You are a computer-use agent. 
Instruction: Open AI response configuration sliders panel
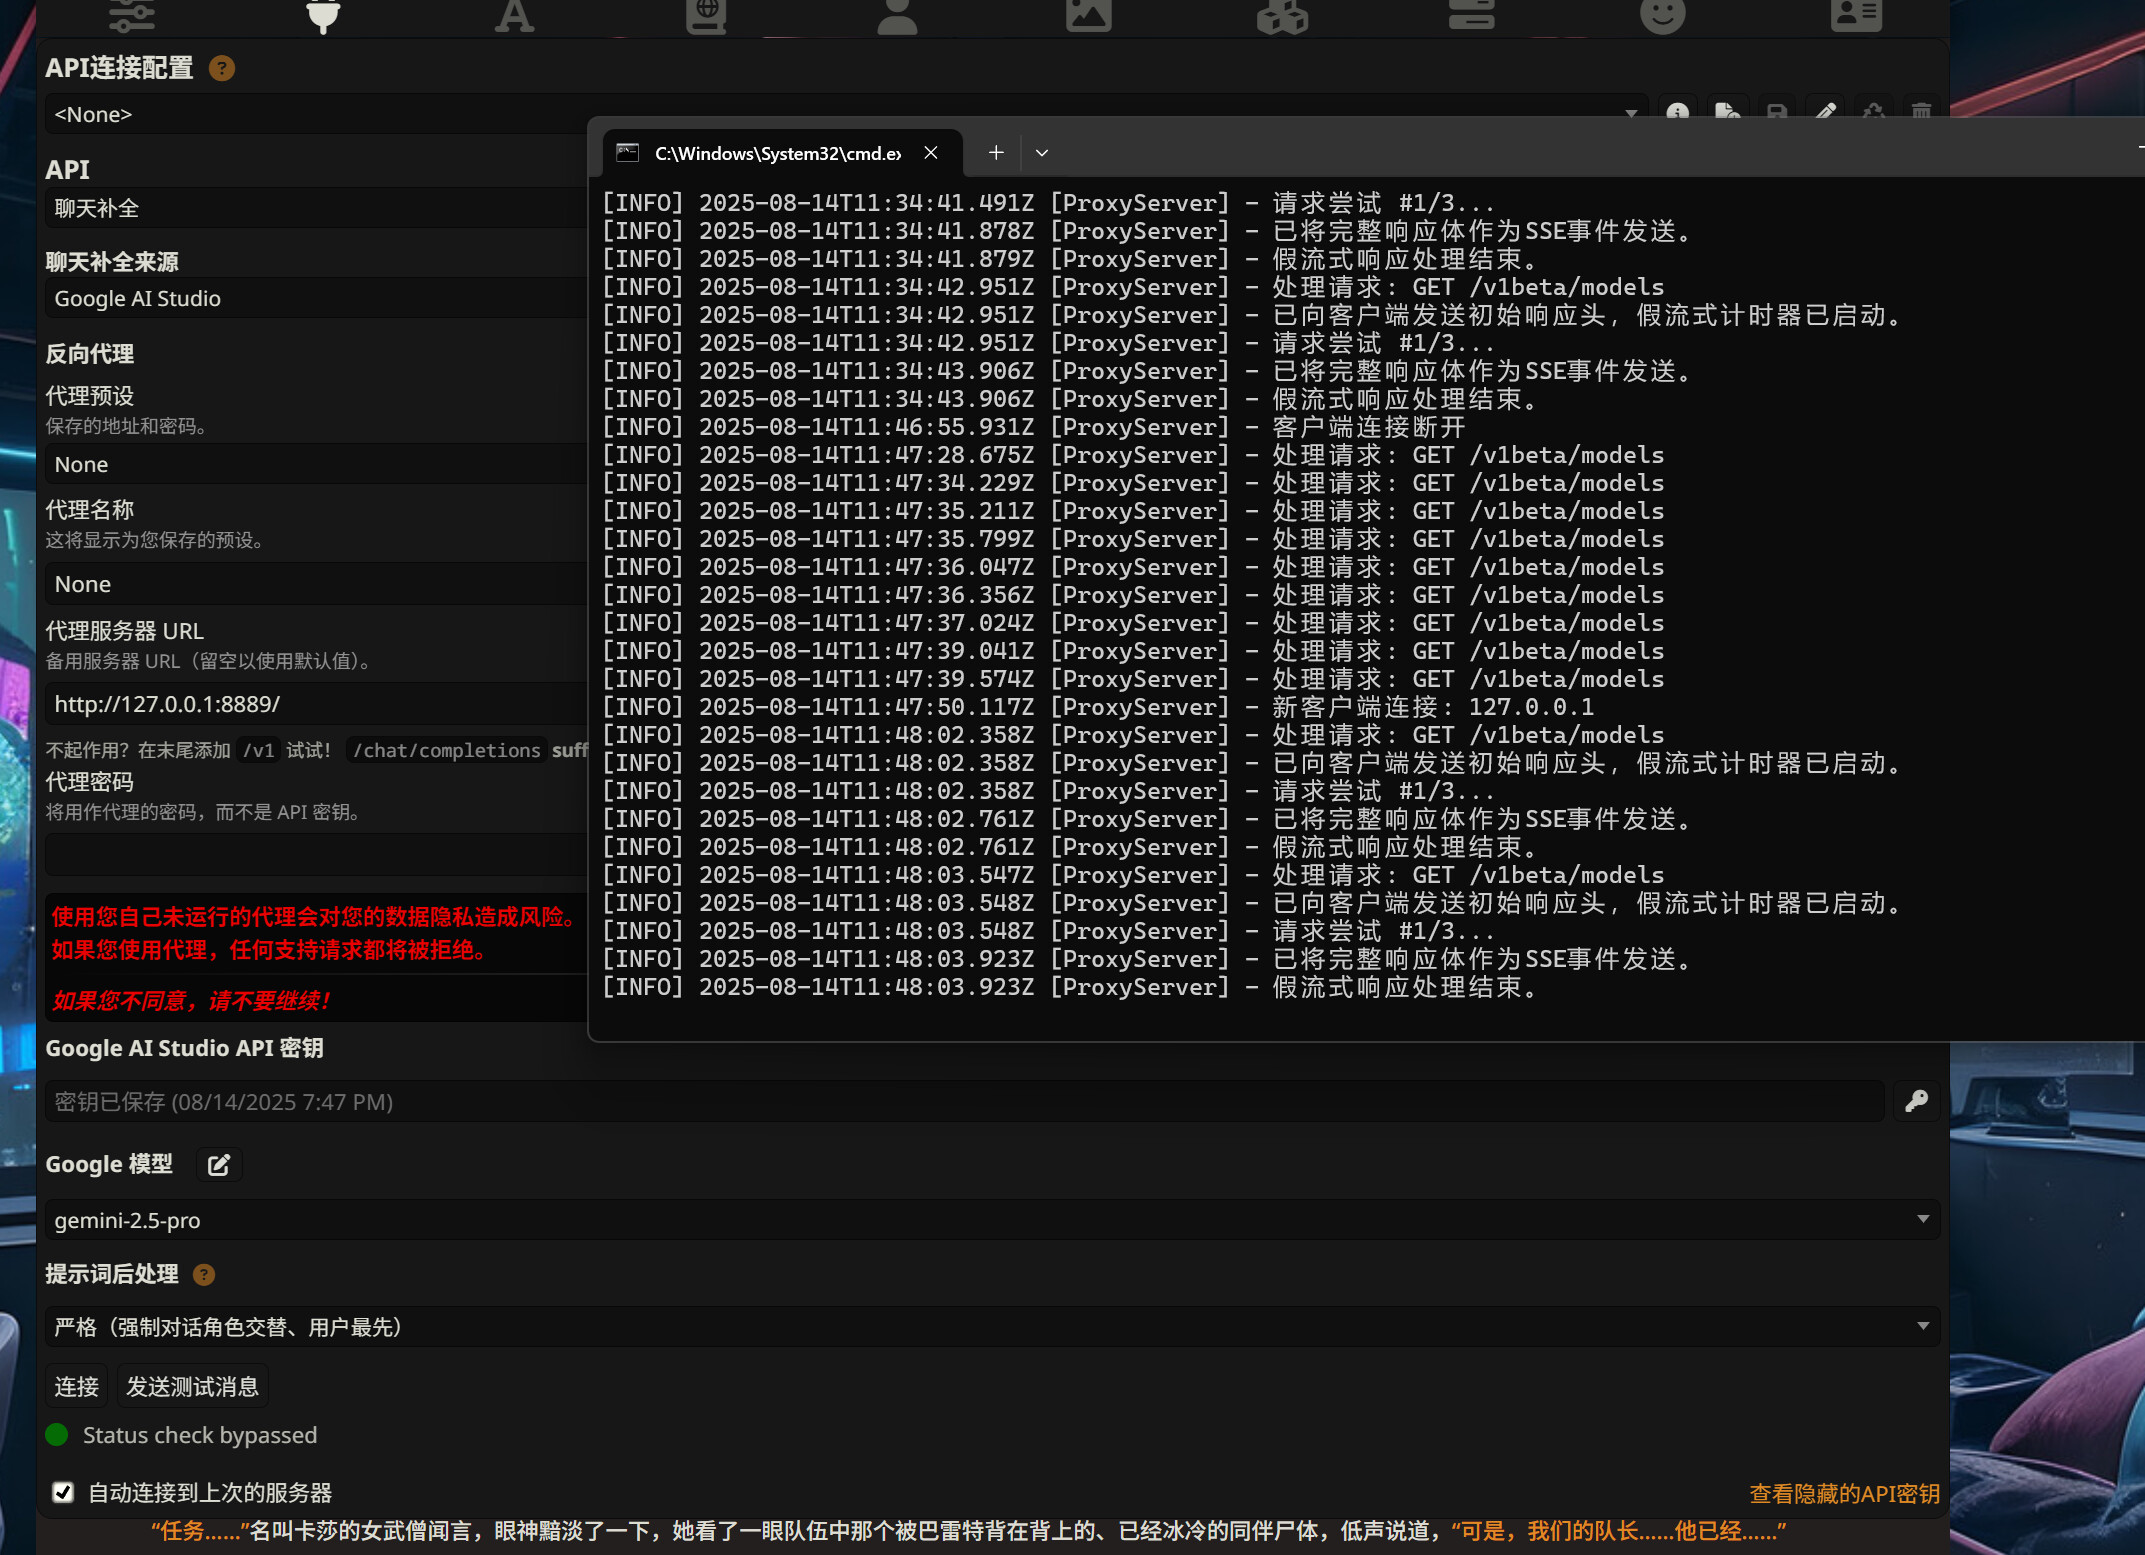coord(132,15)
